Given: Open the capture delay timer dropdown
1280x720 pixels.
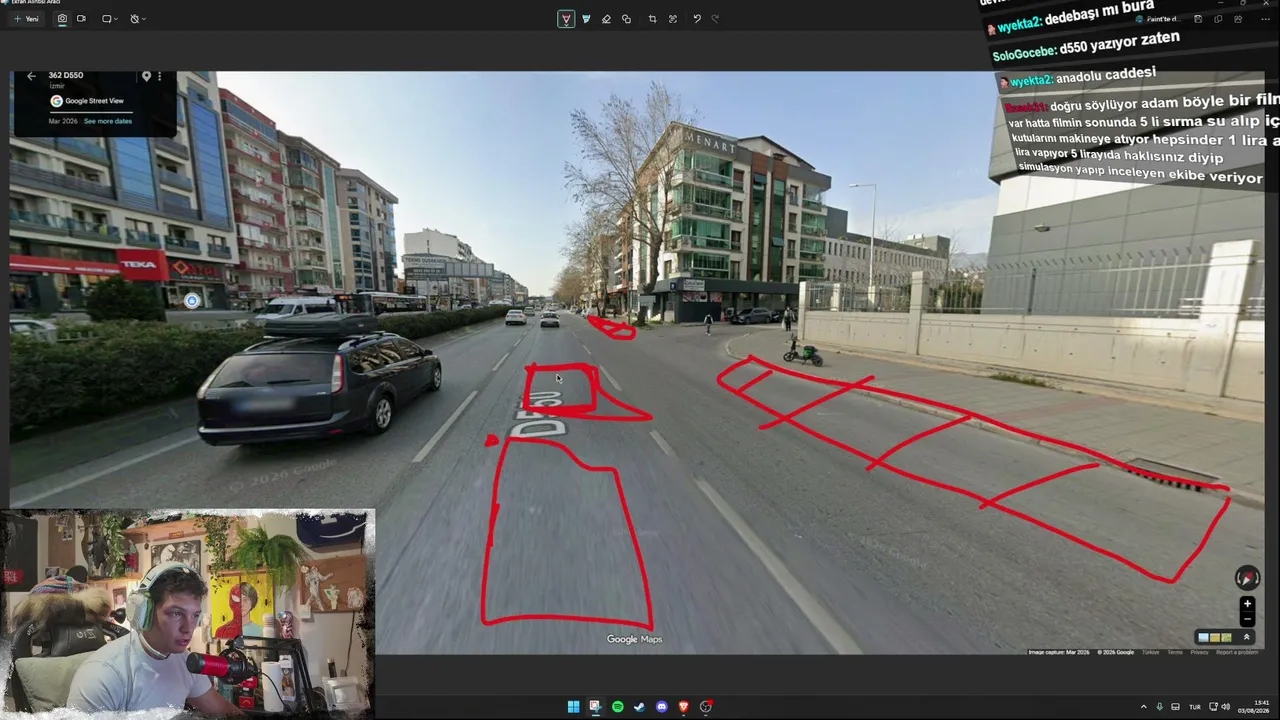Looking at the screenshot, I should (137, 19).
